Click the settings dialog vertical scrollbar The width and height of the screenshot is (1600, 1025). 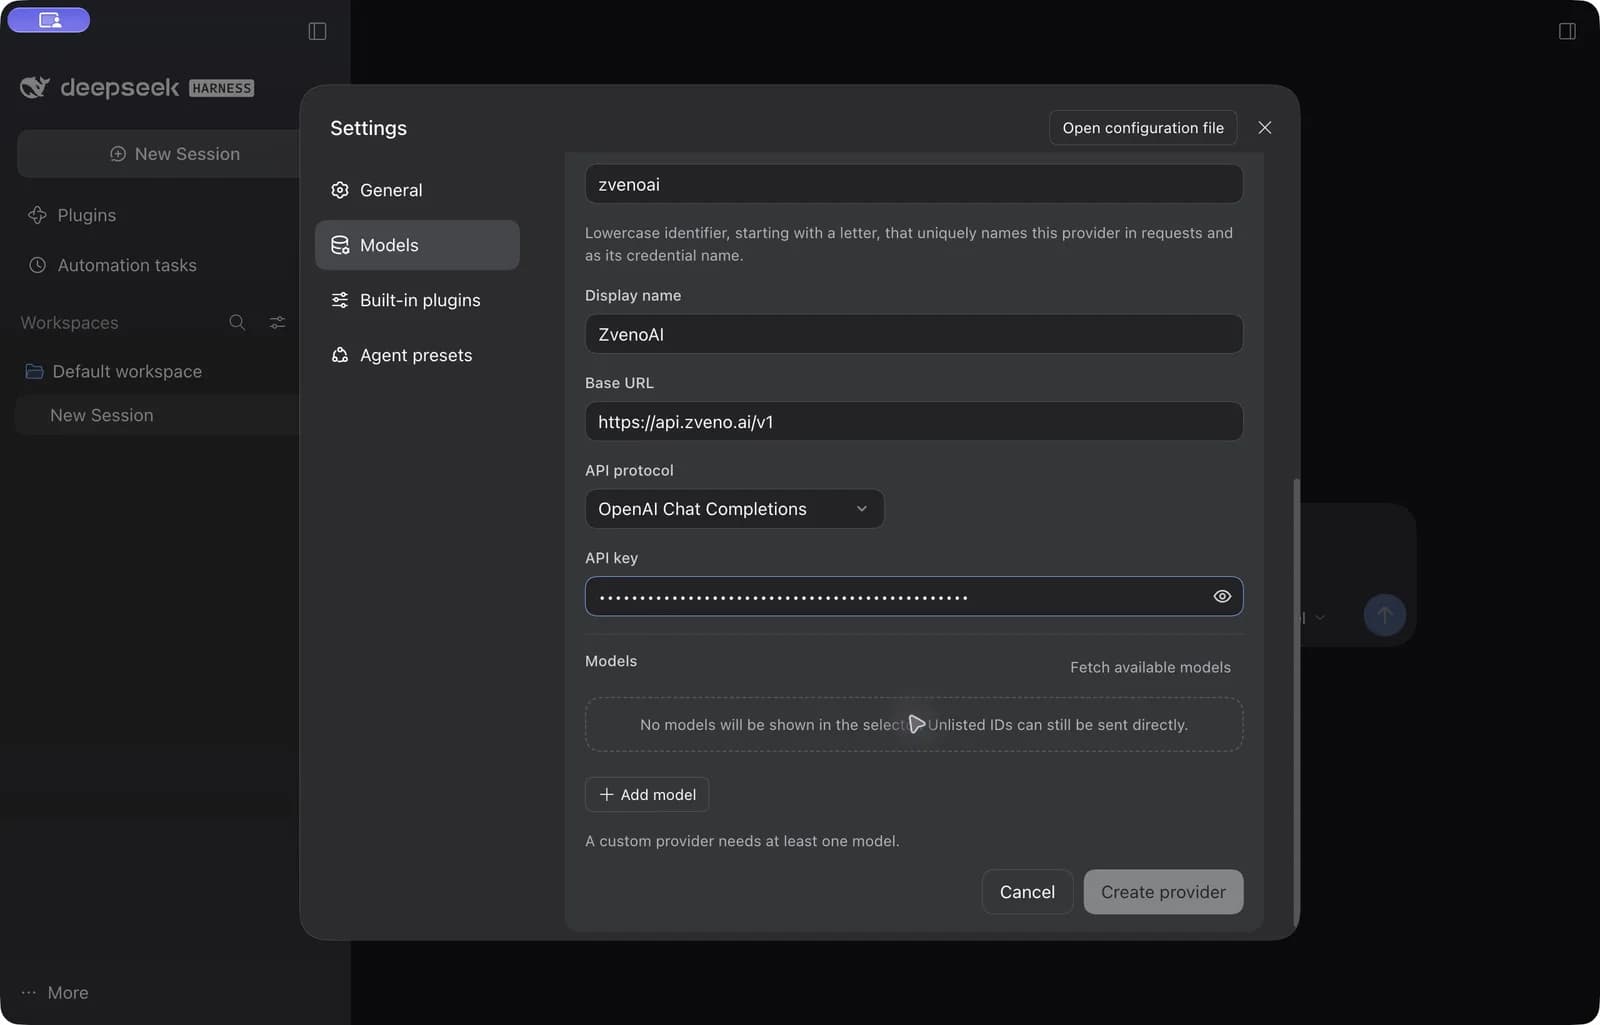[x=1296, y=702]
